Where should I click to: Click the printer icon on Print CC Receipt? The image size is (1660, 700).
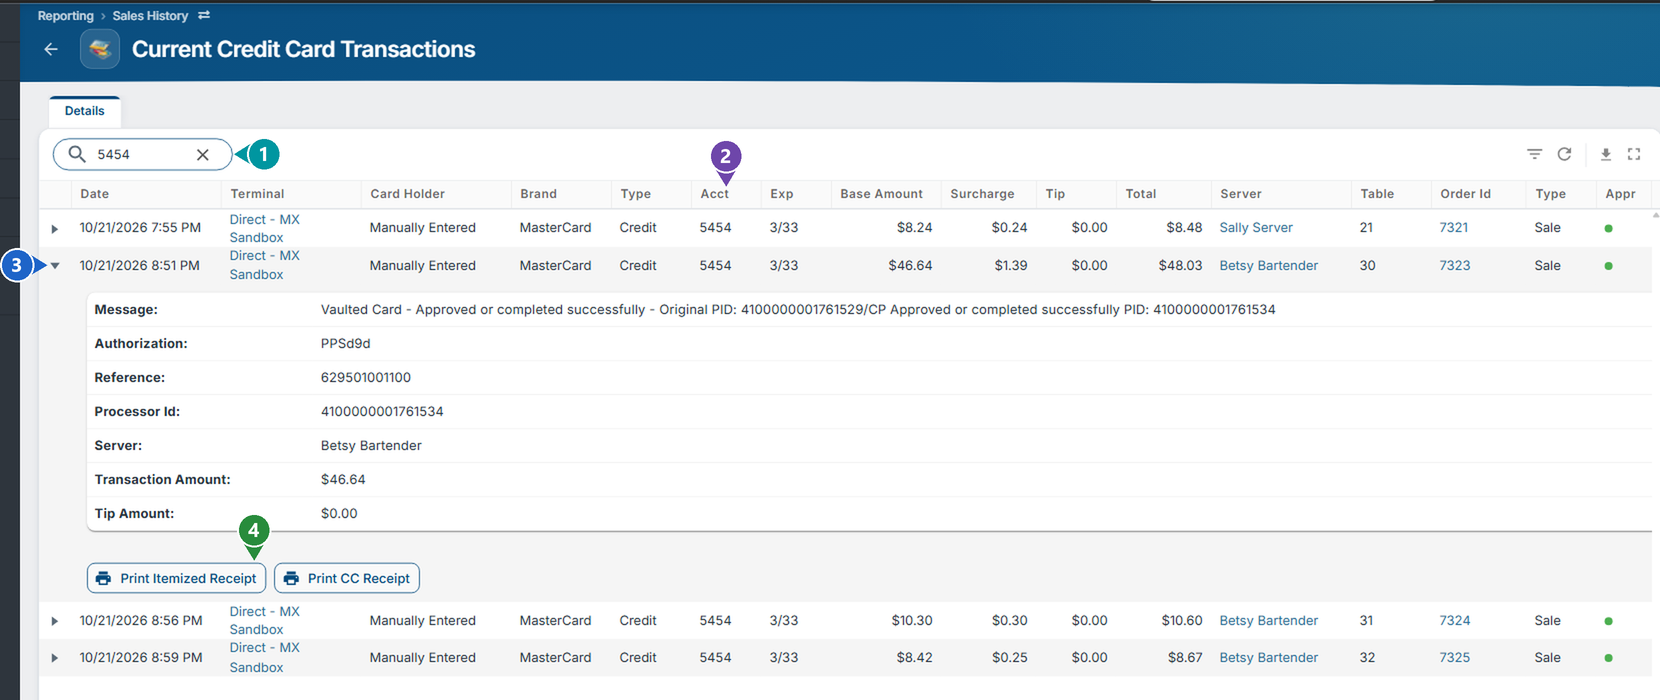[291, 578]
